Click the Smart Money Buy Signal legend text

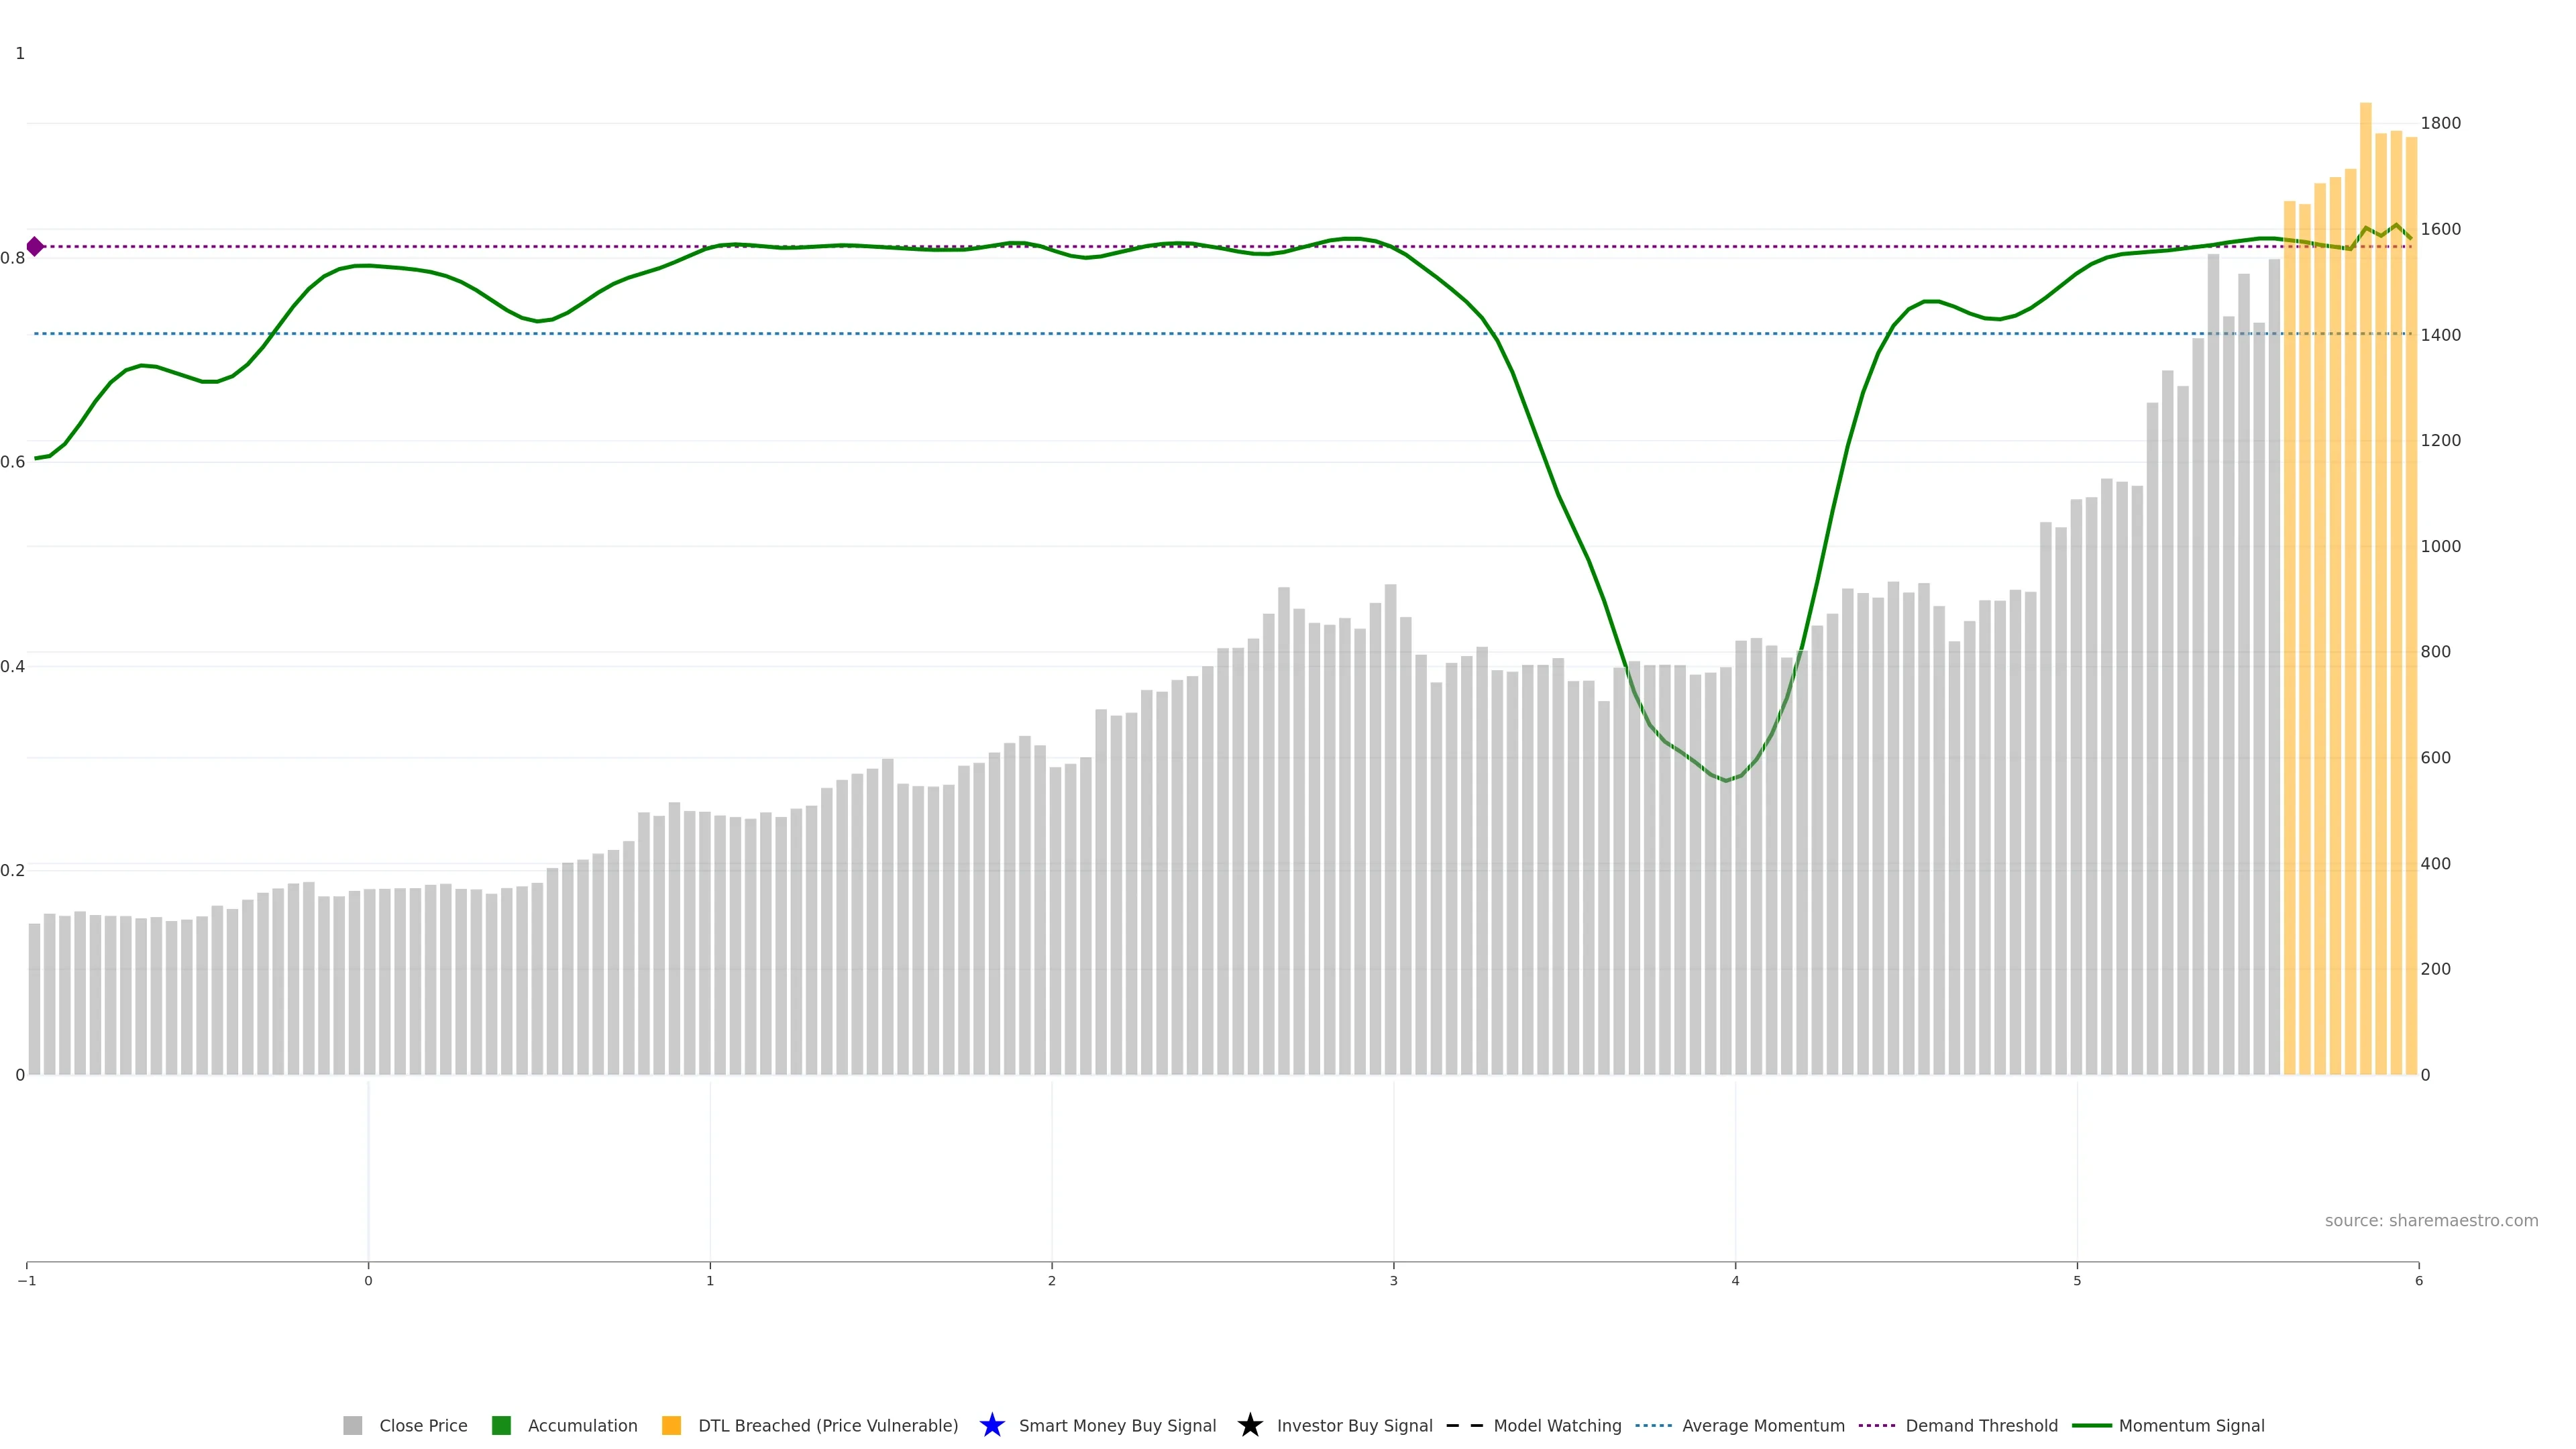pyautogui.click(x=1117, y=1426)
